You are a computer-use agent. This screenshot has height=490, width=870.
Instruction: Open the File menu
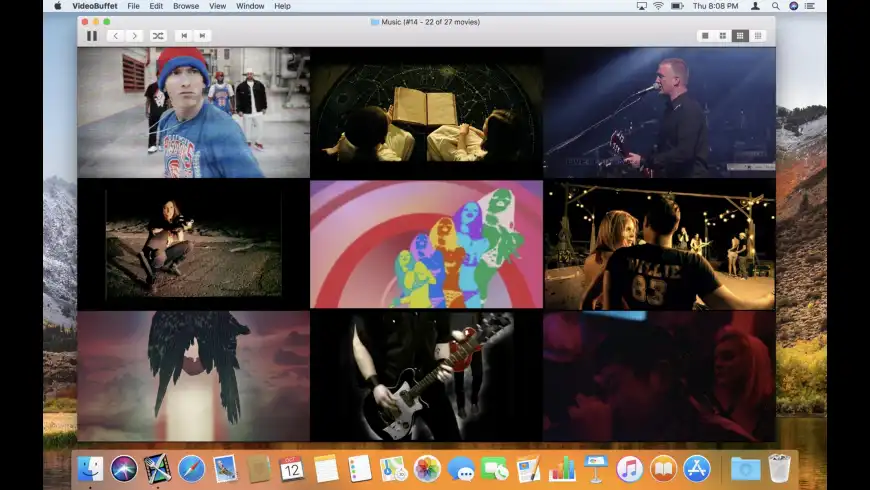133,6
